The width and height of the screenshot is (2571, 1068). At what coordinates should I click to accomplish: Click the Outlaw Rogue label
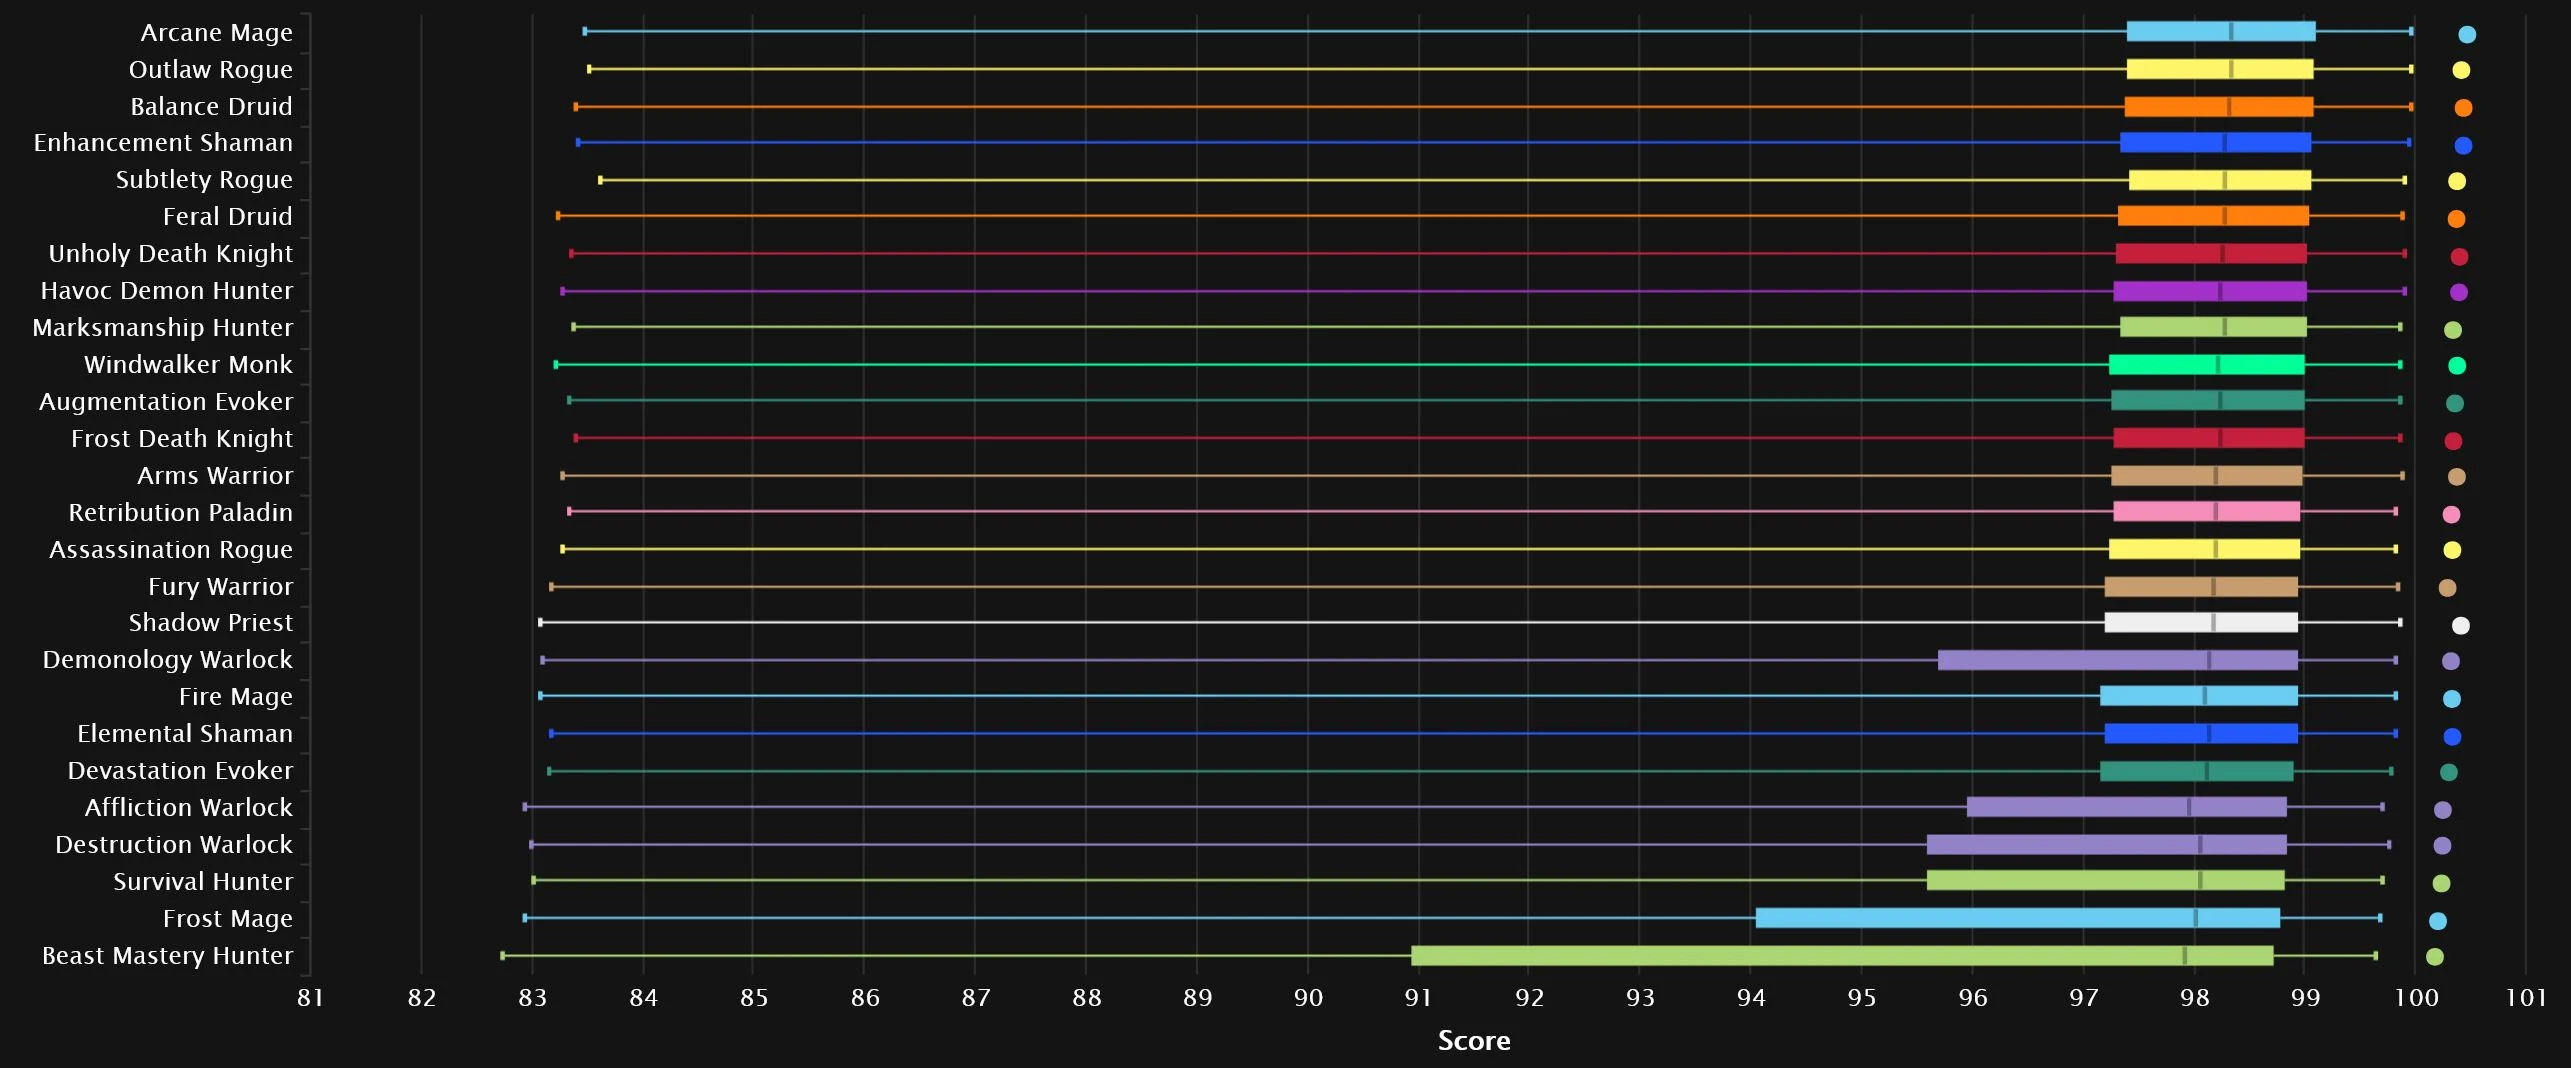[x=211, y=70]
